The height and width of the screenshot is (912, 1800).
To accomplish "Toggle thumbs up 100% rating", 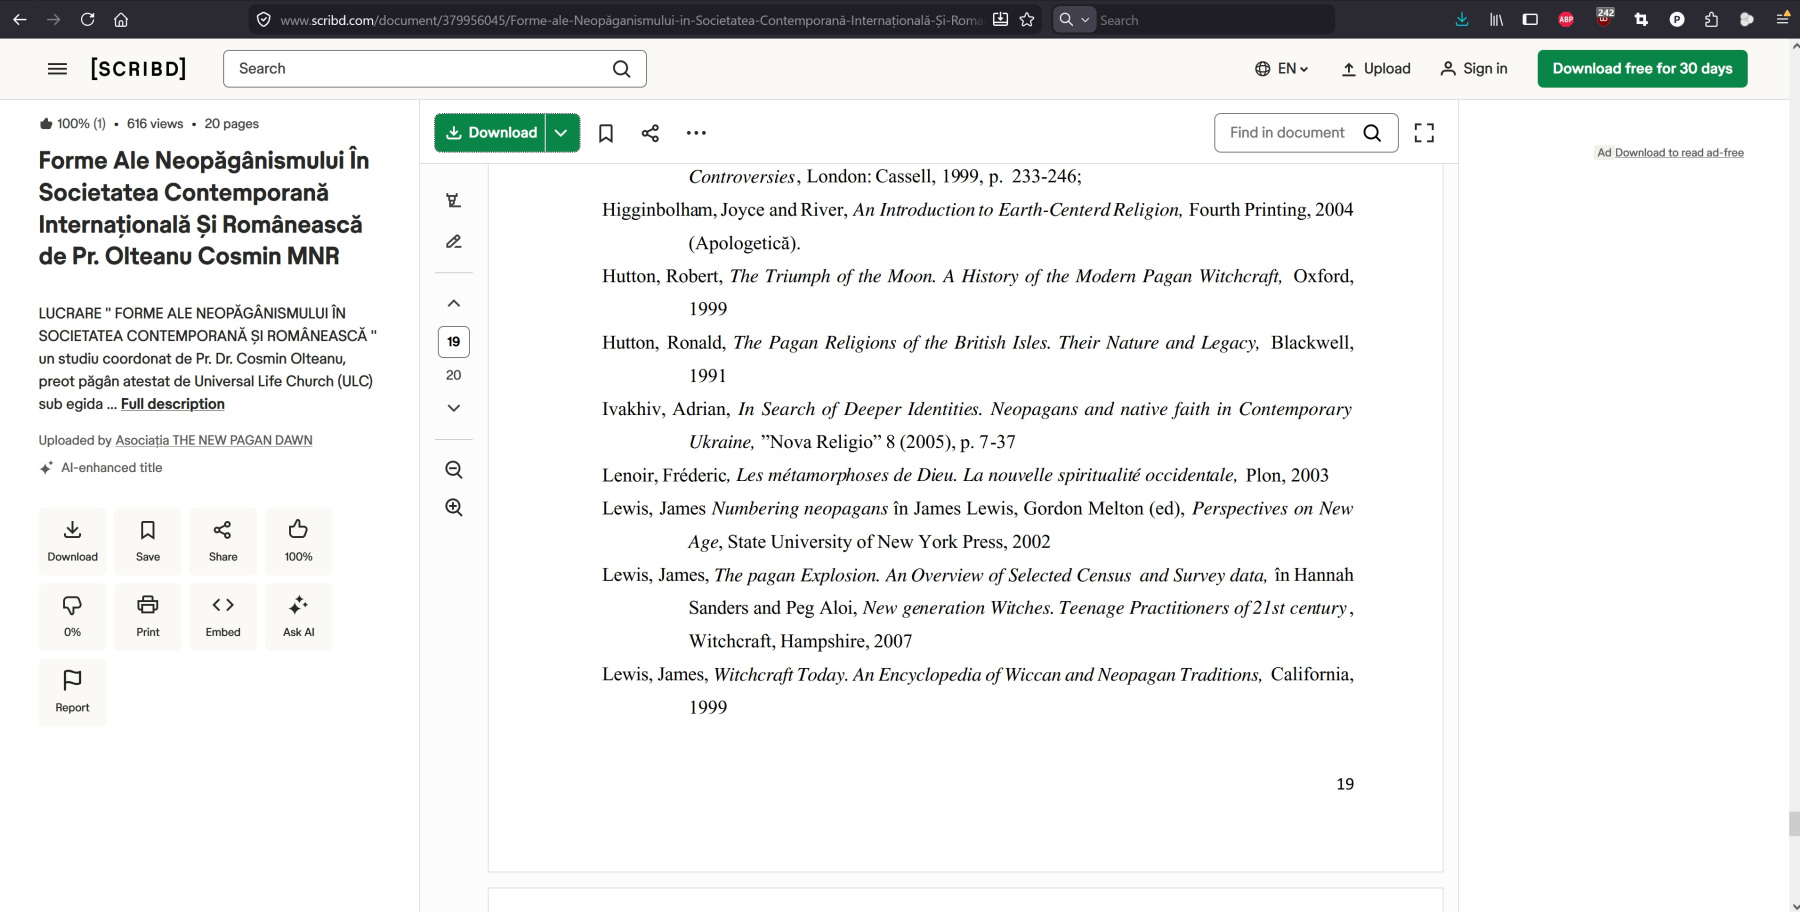I will pos(298,541).
